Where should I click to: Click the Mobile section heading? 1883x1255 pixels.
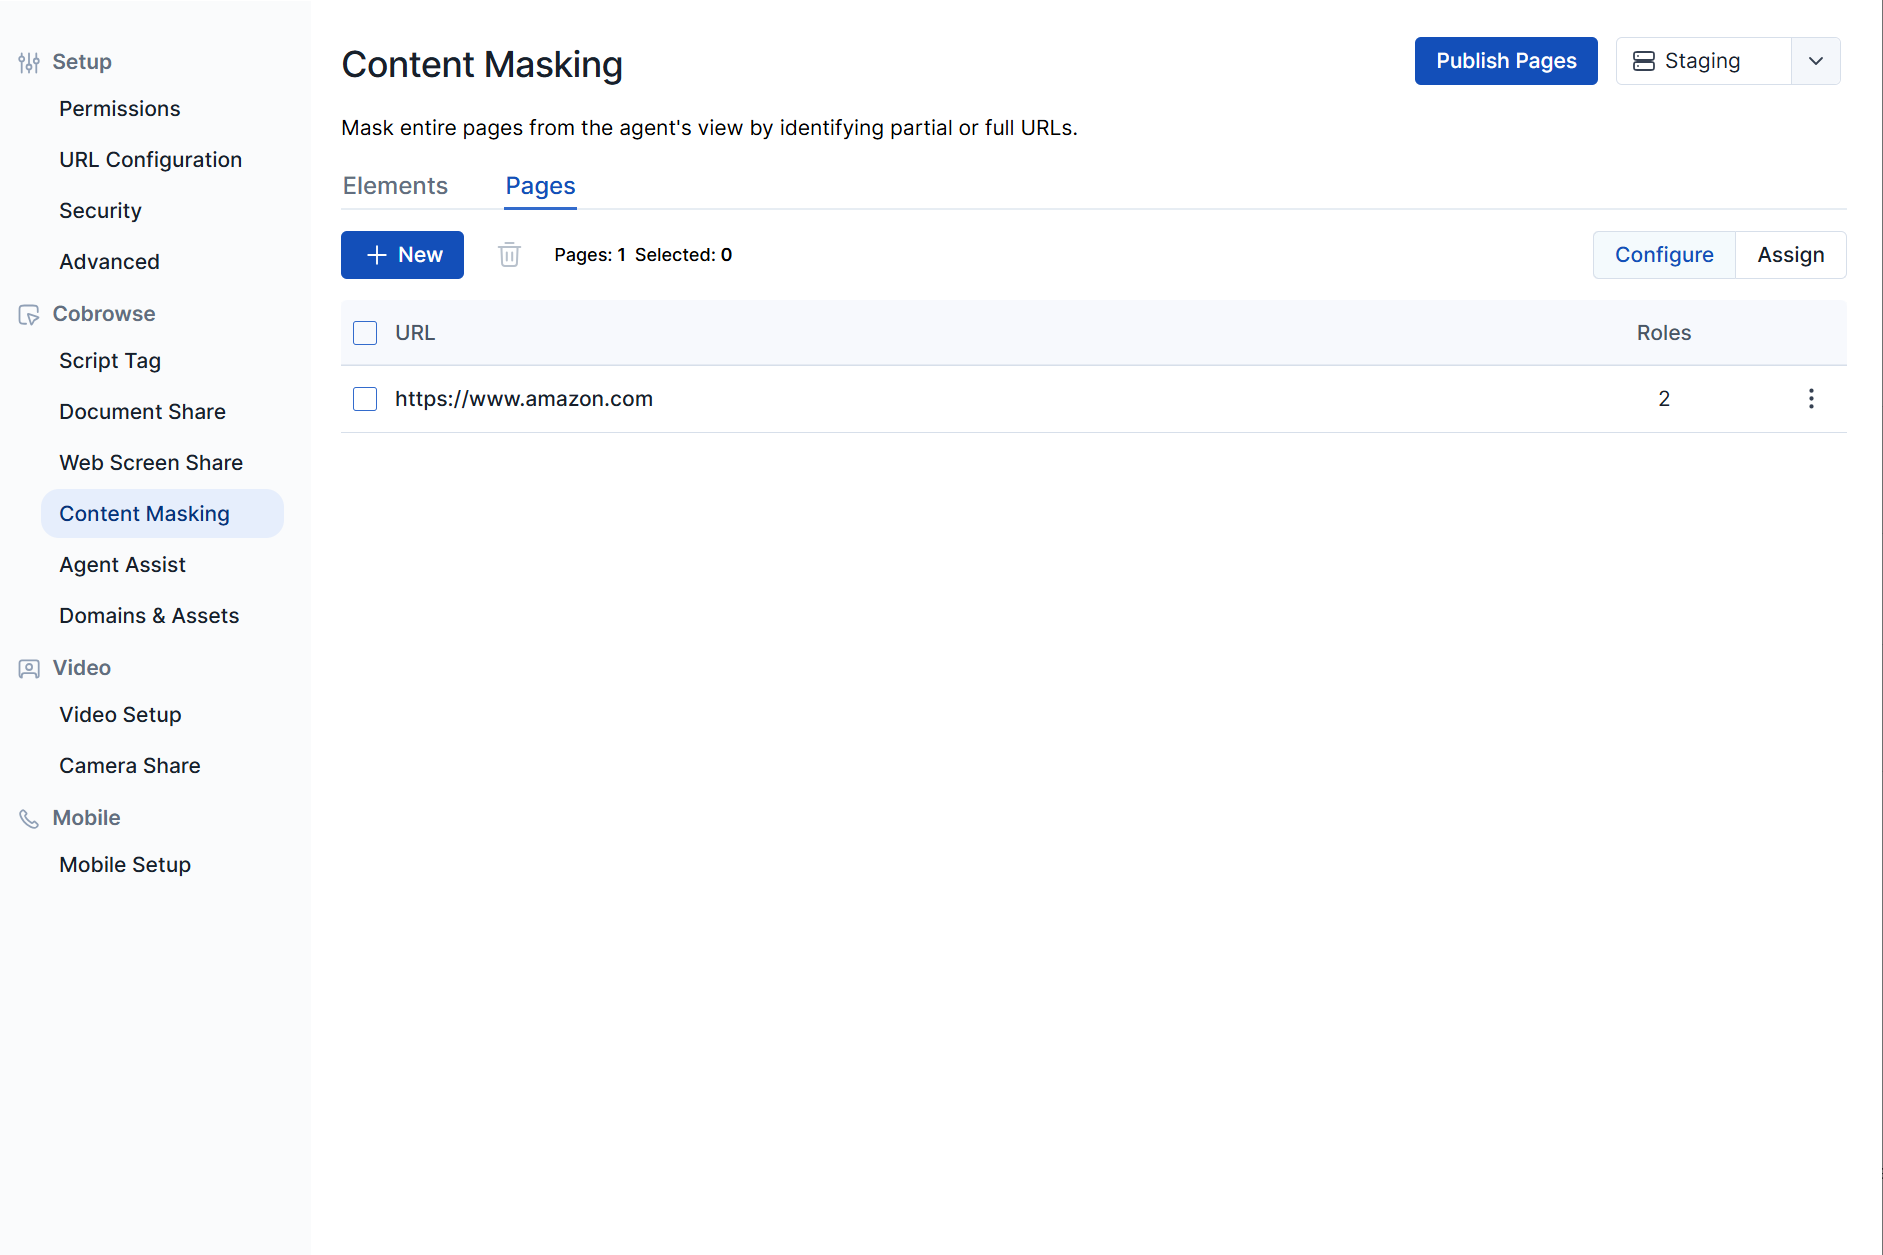(86, 818)
